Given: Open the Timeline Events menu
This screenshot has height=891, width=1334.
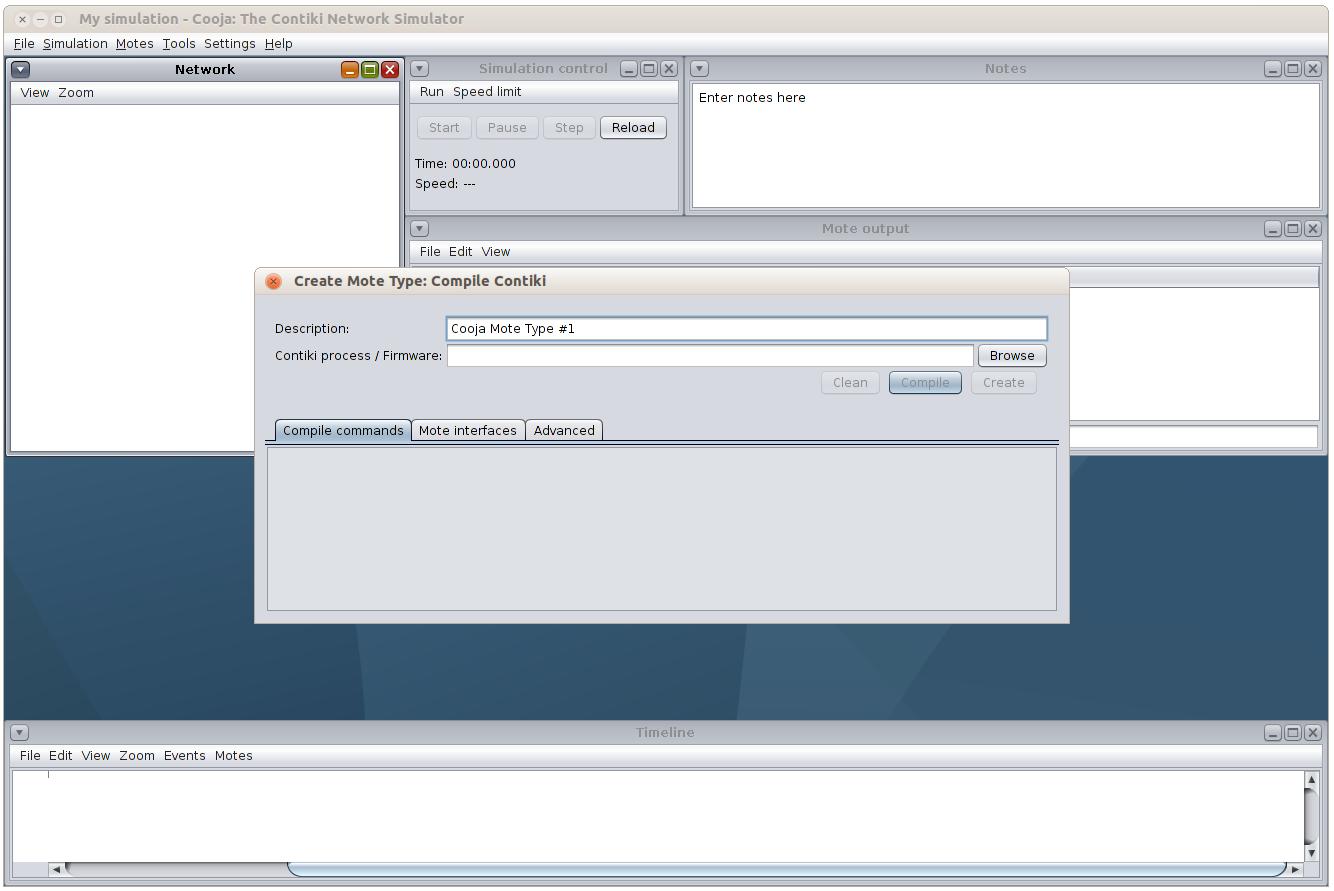Looking at the screenshot, I should pos(185,756).
